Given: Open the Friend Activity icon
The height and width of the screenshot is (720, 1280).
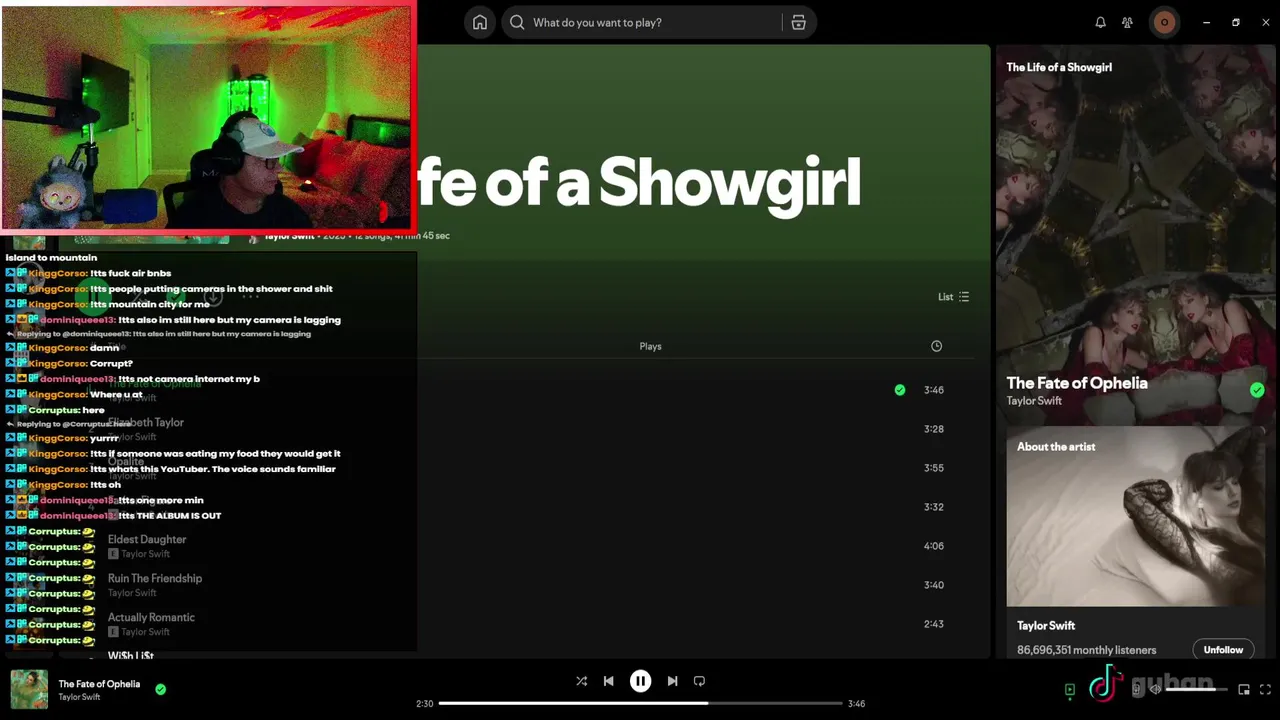Looking at the screenshot, I should pyautogui.click(x=1127, y=22).
